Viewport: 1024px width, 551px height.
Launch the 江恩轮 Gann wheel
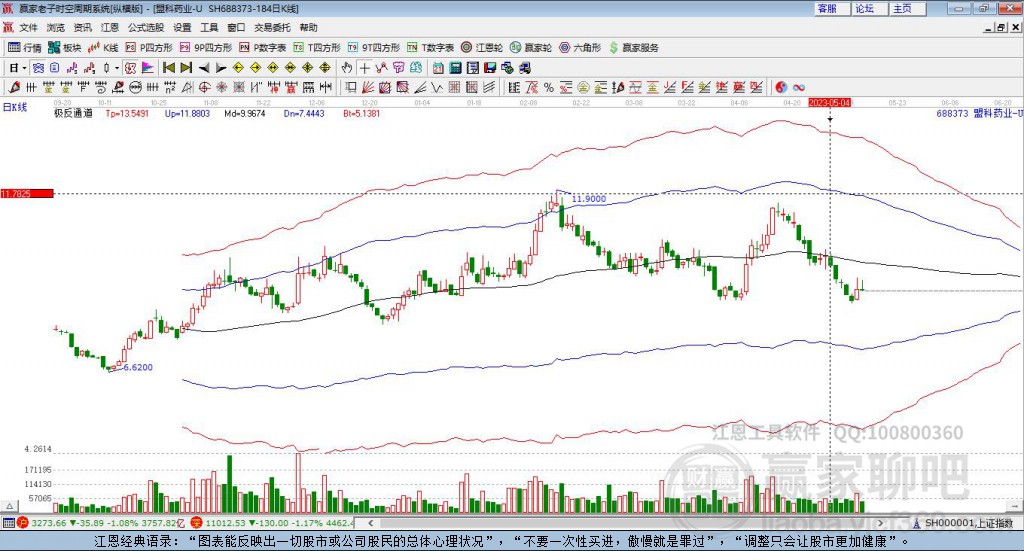point(481,48)
